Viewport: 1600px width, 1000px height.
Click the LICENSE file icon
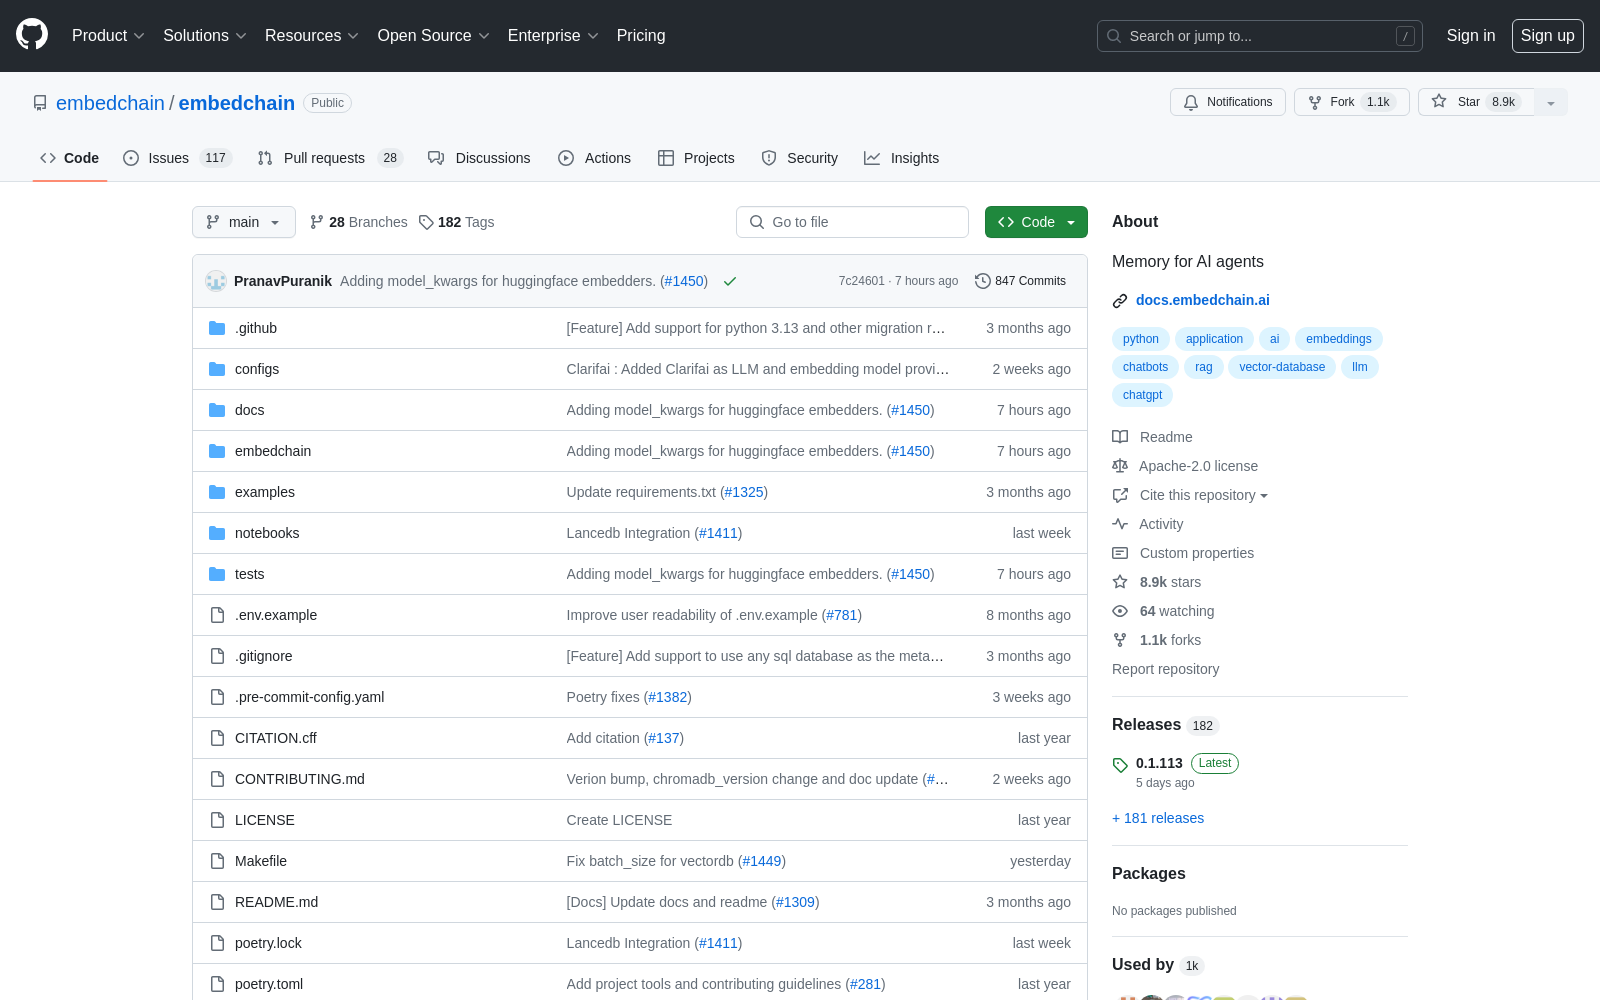coord(217,820)
